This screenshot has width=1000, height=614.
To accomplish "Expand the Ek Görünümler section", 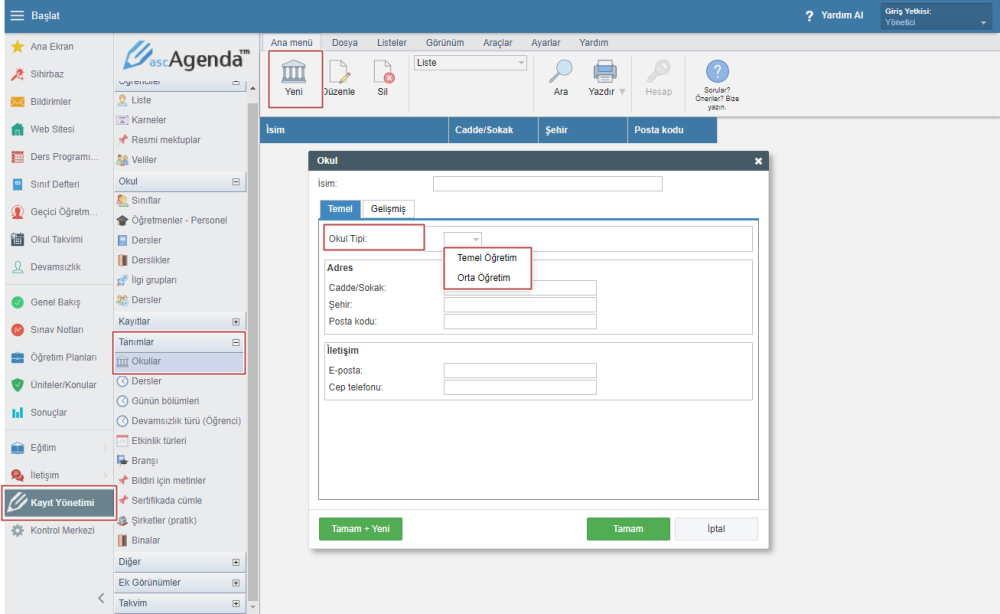I will [x=236, y=583].
